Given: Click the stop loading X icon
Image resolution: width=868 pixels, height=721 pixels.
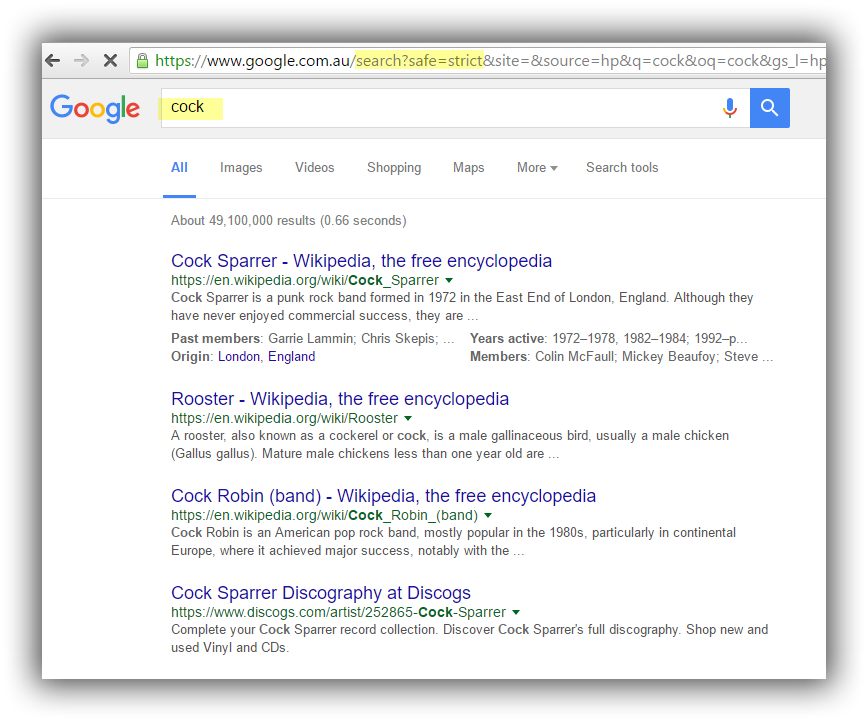Looking at the screenshot, I should pos(111,60).
